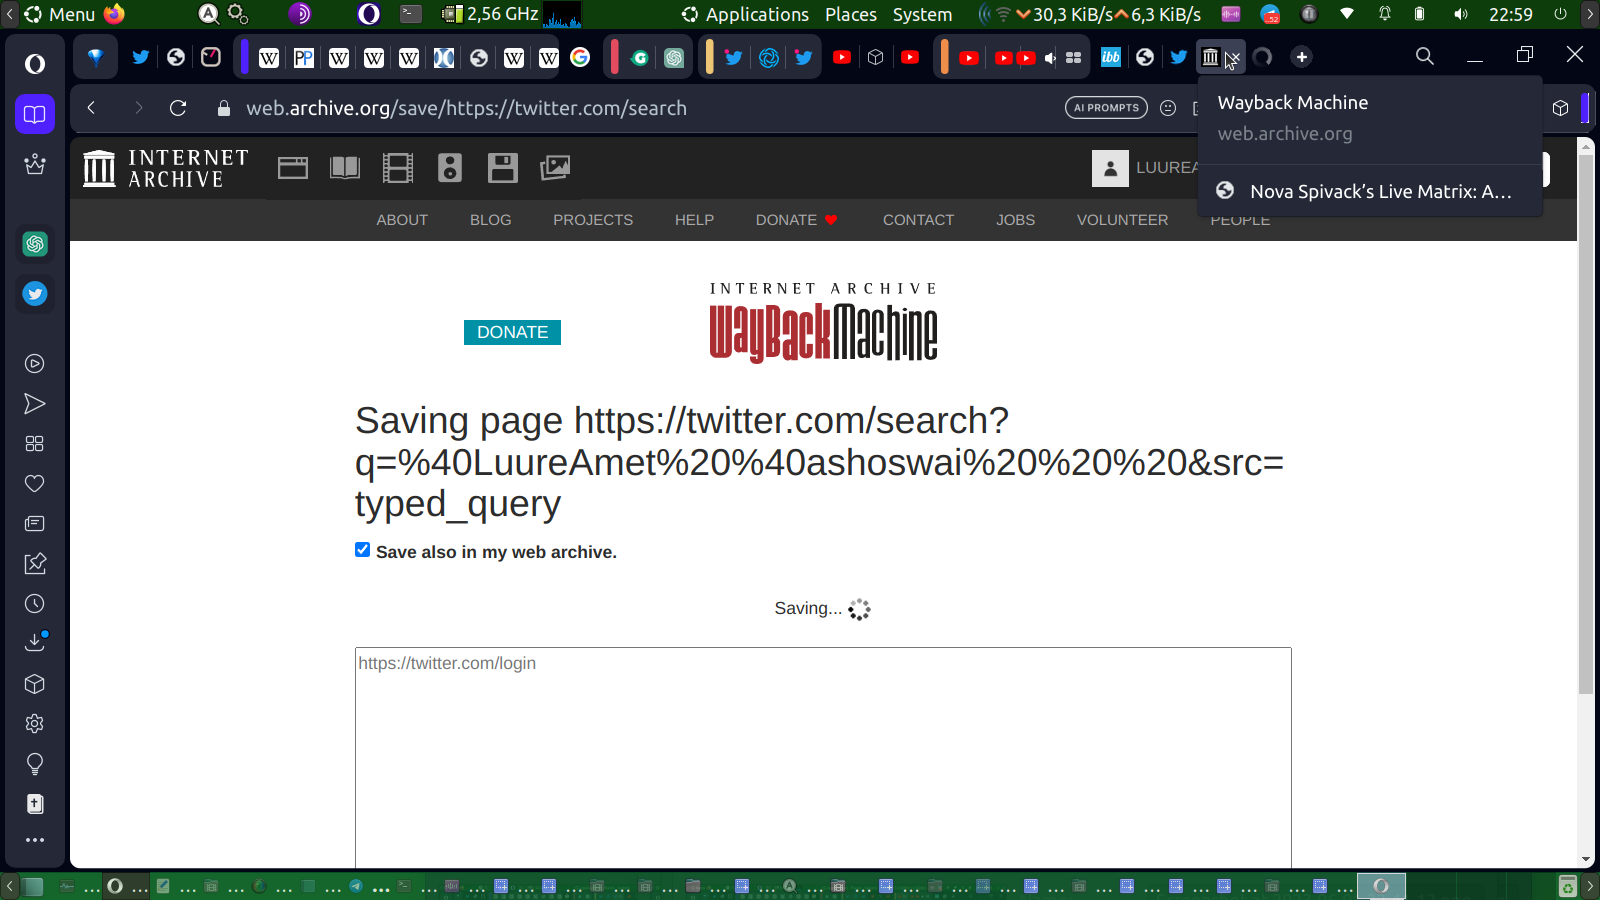1600x900 pixels.
Task: Open the Images icon in Archive header
Action: click(x=555, y=168)
